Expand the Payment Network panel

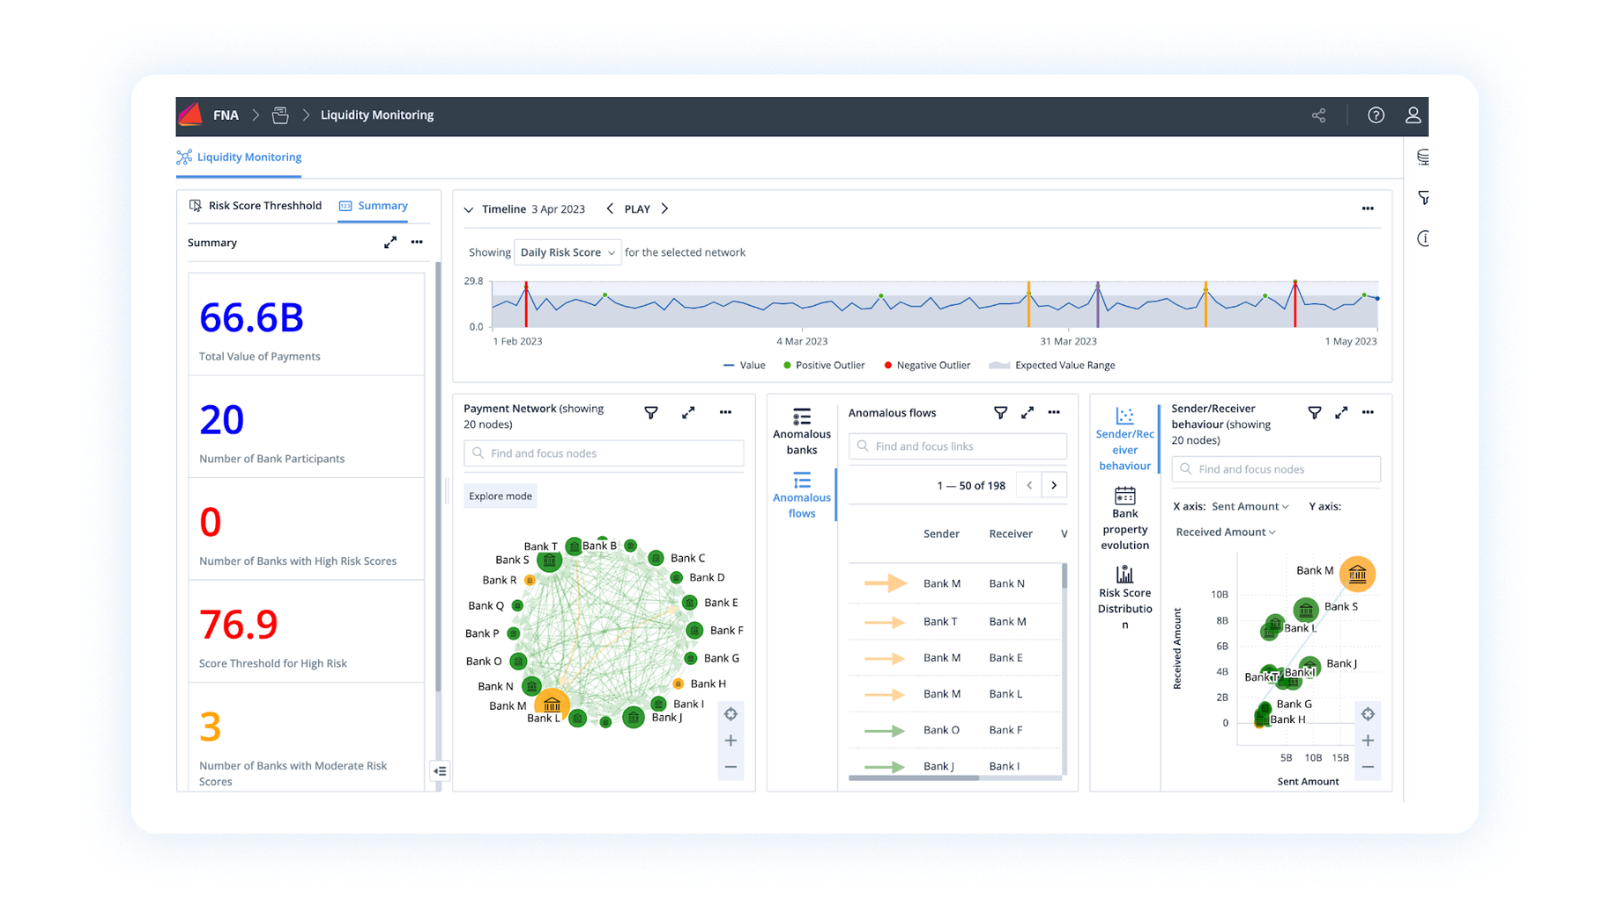[688, 412]
